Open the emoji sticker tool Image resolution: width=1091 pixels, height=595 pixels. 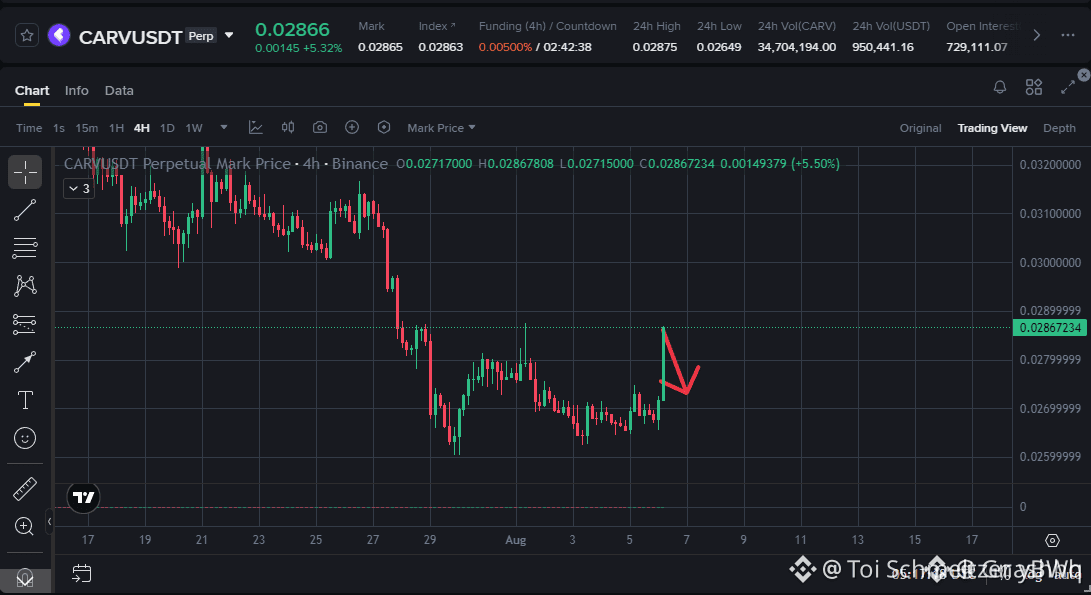click(x=25, y=438)
